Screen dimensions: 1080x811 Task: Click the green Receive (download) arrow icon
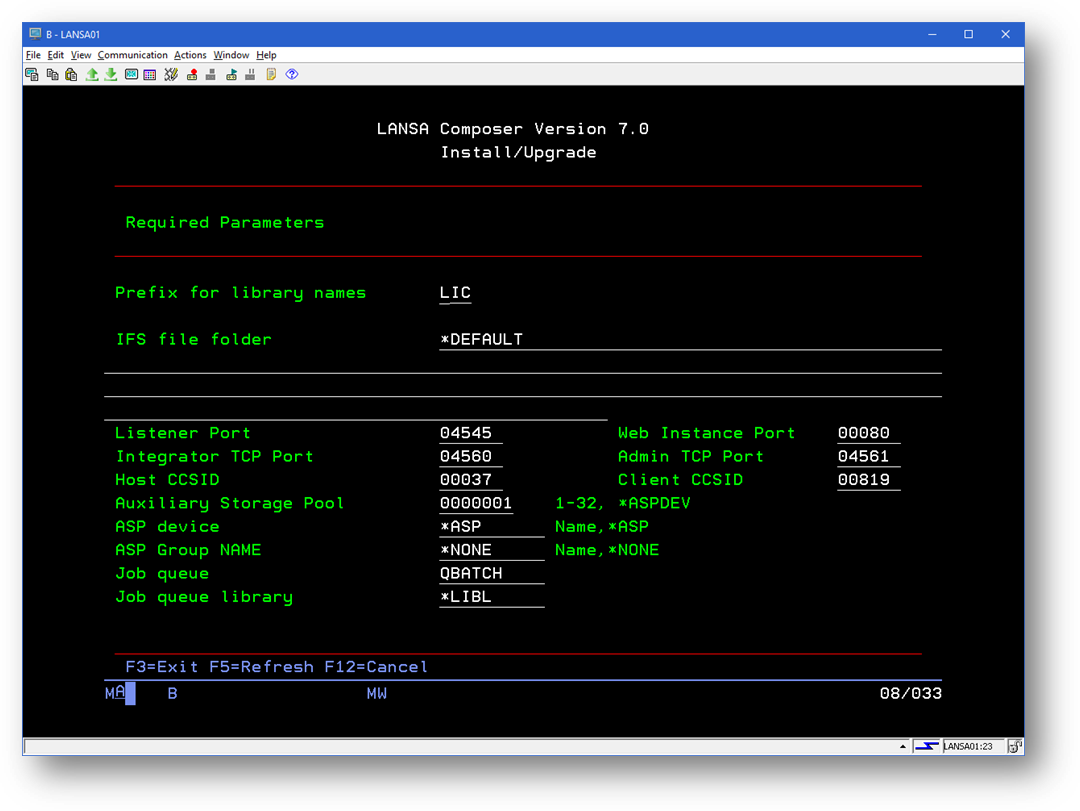[x=110, y=74]
